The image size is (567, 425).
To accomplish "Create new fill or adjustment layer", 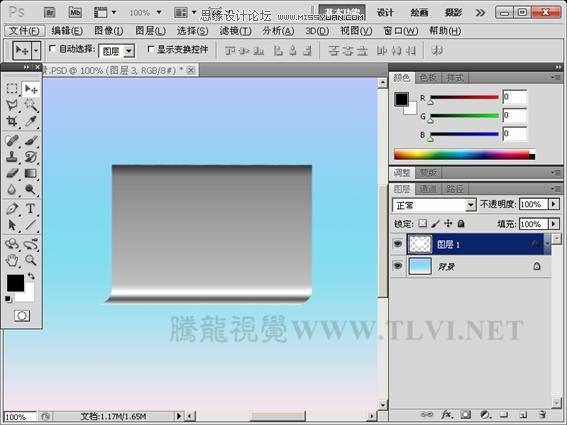I will 485,414.
